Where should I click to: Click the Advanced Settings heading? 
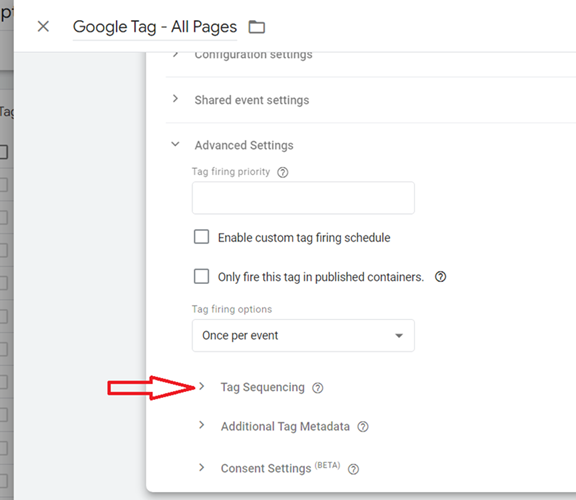click(244, 145)
